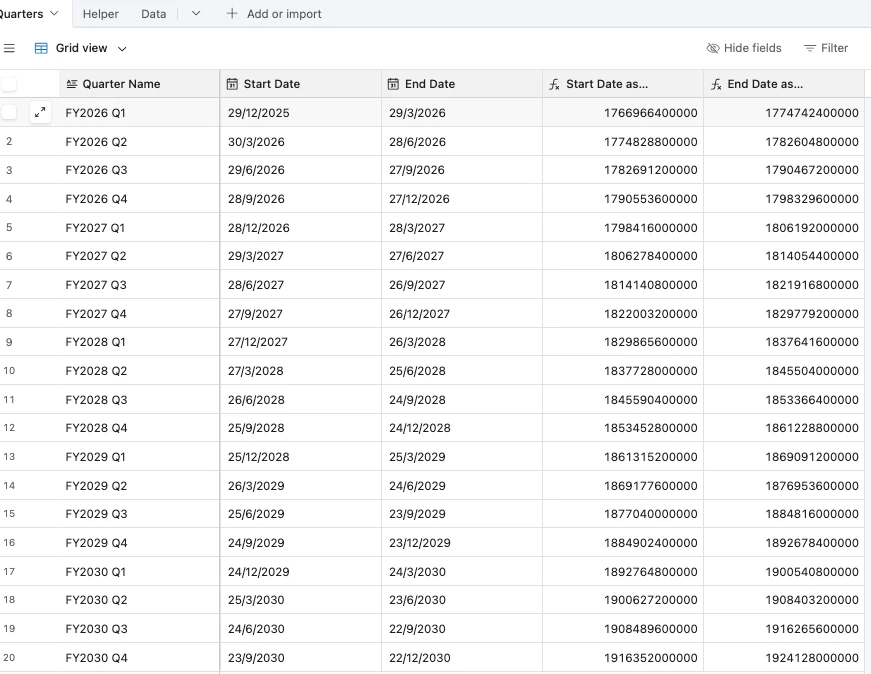This screenshot has height=674, width=871.
Task: Click the Hide fields eye icon
Action: (713, 48)
